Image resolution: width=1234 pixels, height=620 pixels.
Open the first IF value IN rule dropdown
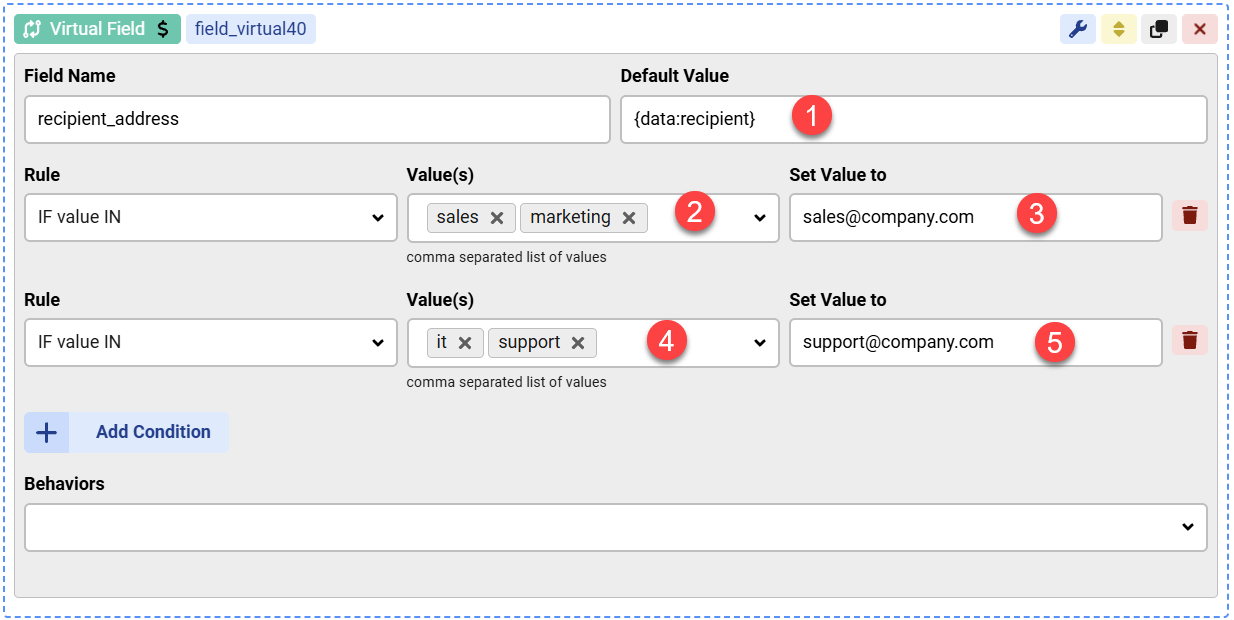[x=210, y=217]
